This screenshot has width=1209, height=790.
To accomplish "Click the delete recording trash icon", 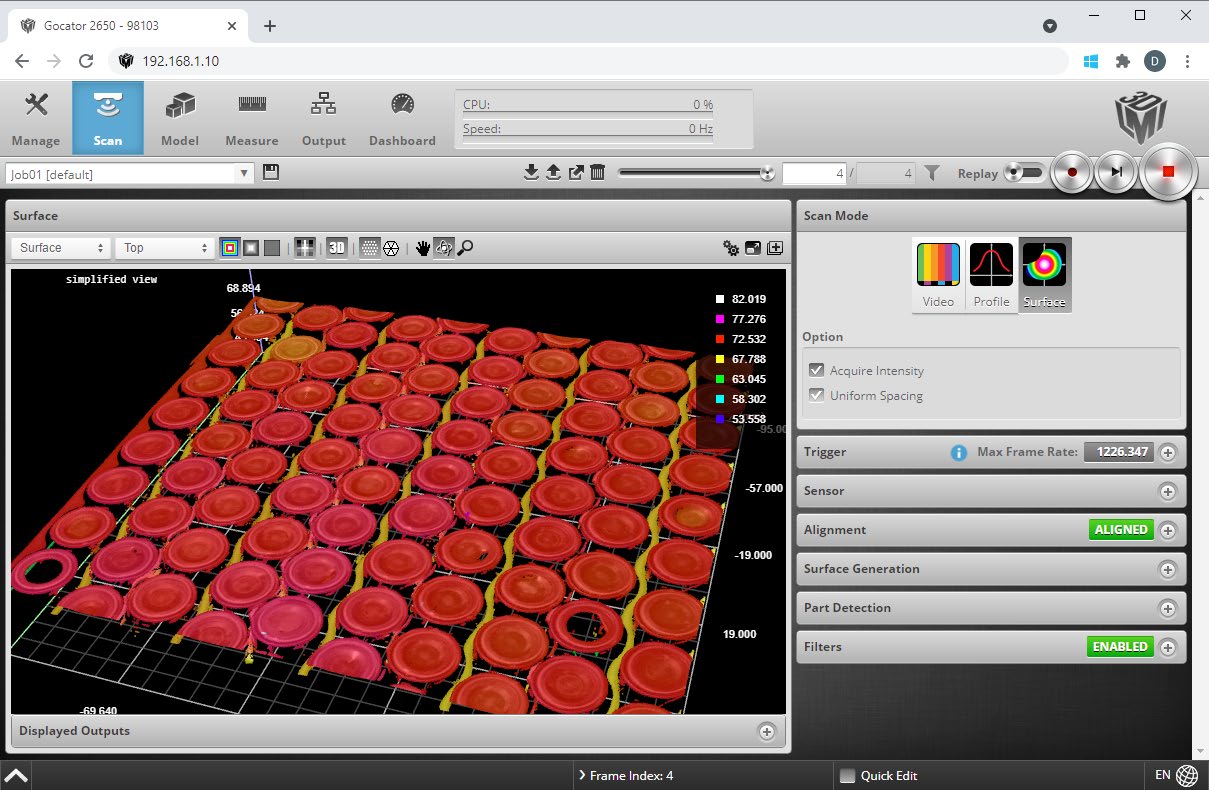I will point(598,173).
